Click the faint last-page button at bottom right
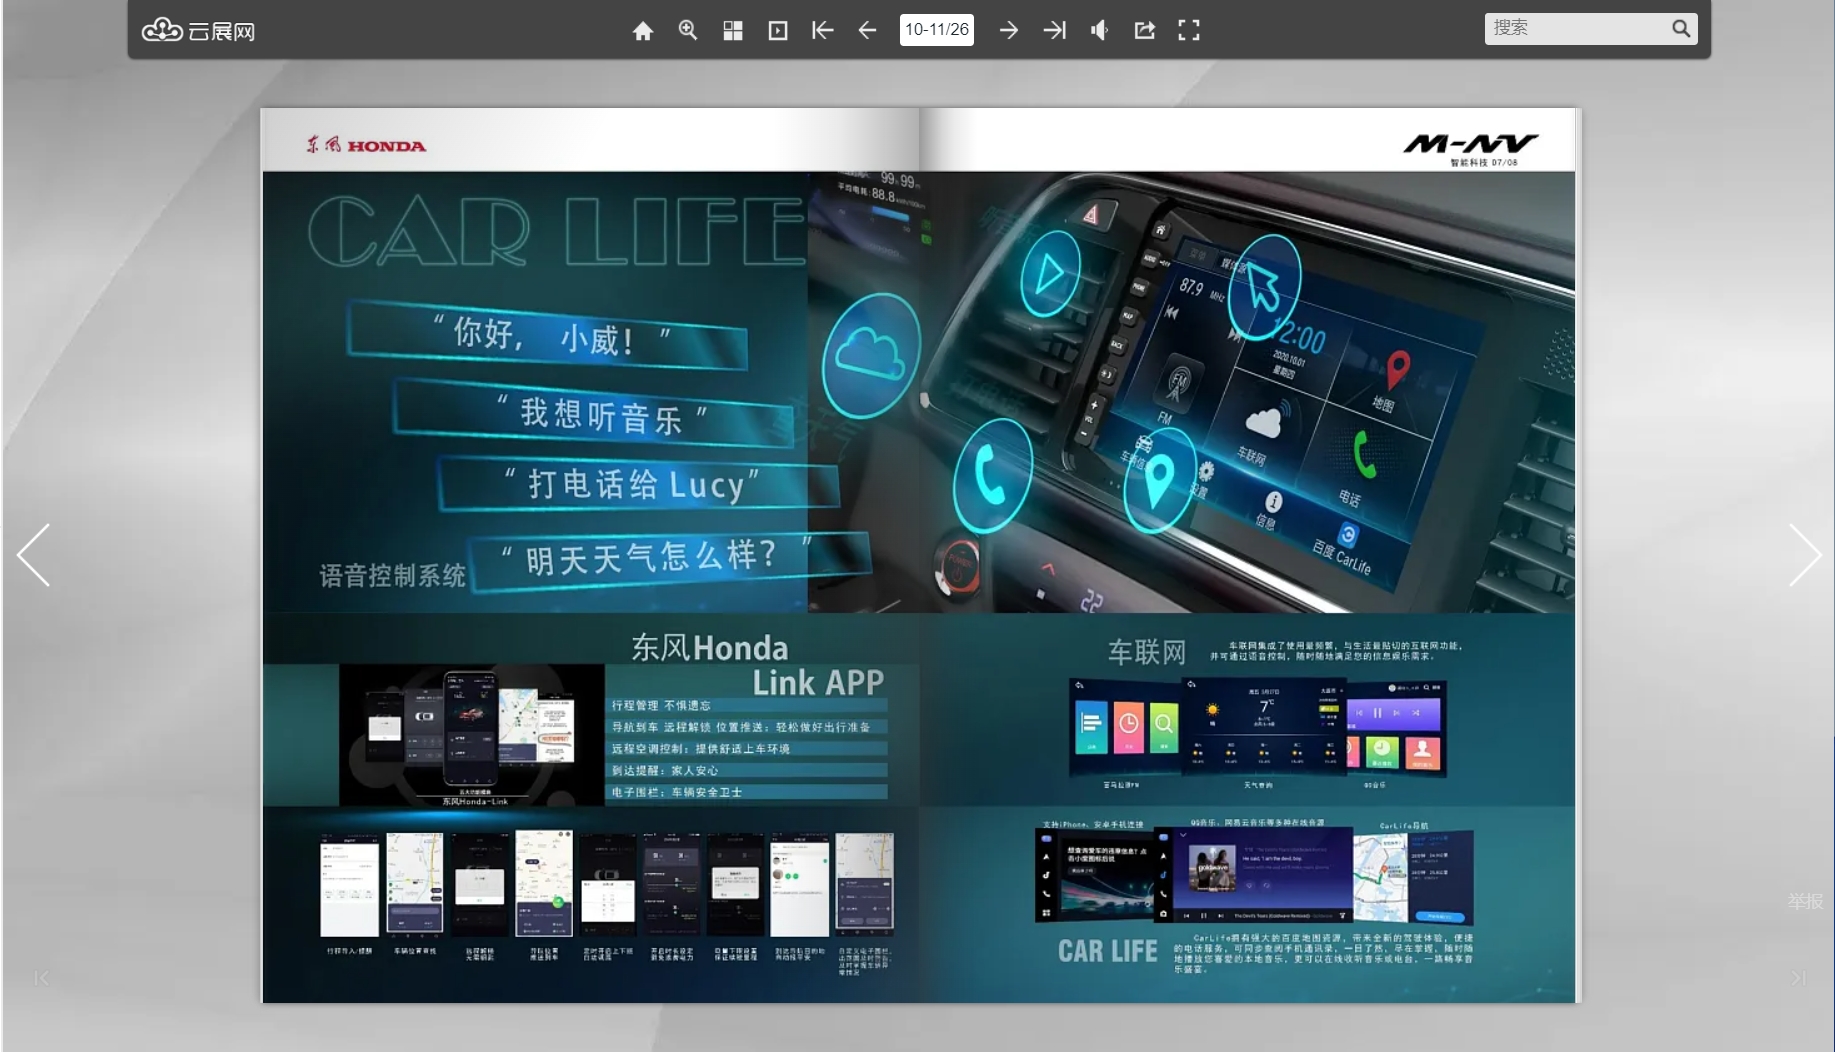This screenshot has height=1052, width=1835. (1798, 978)
